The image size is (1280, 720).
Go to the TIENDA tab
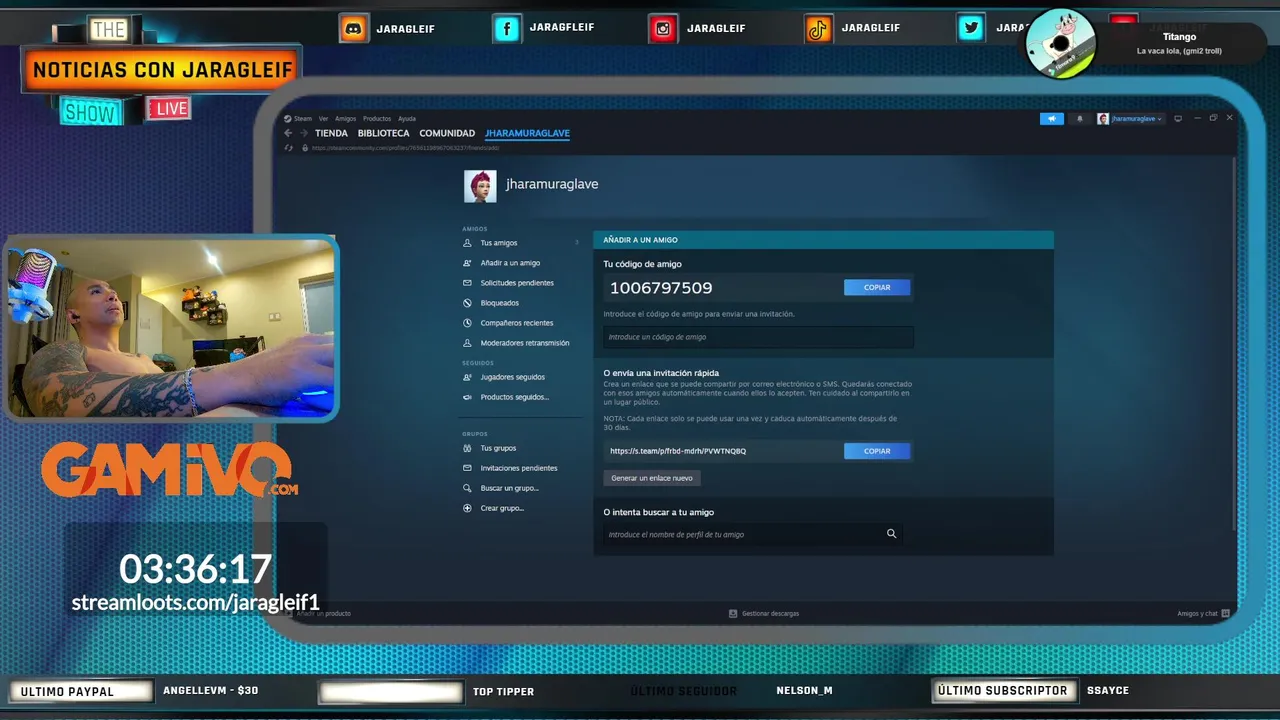(x=331, y=133)
